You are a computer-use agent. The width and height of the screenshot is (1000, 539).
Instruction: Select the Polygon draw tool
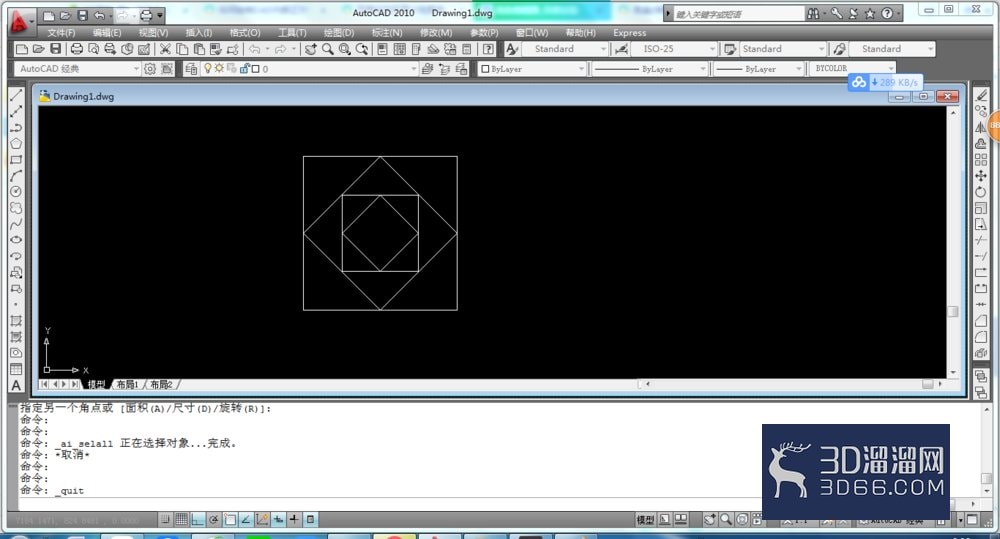16,144
